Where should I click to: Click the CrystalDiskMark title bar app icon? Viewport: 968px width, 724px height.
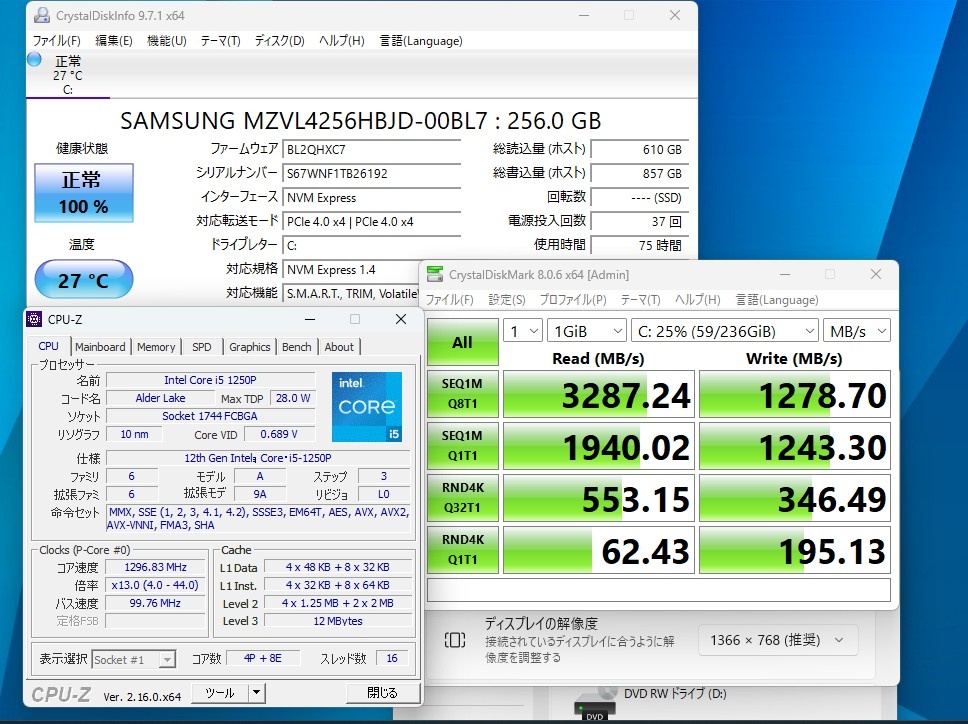click(435, 275)
